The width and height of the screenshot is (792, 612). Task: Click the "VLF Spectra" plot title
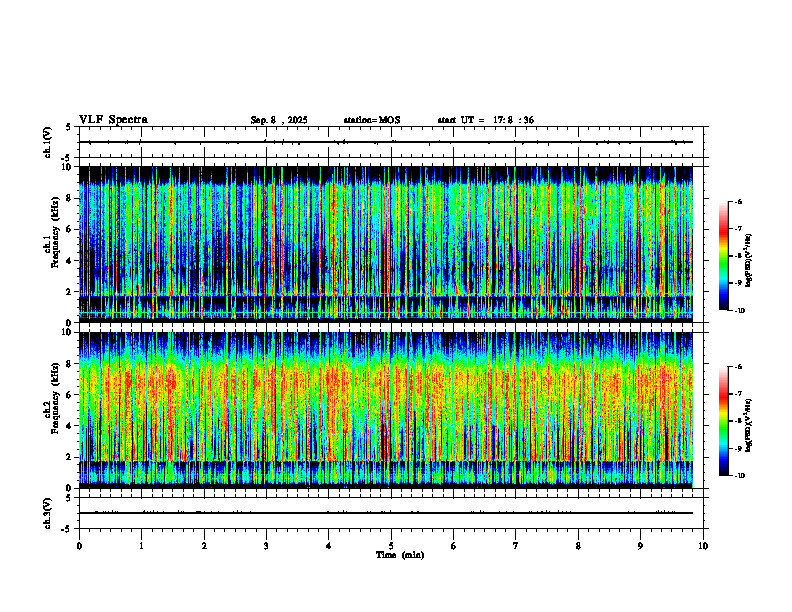(113, 120)
